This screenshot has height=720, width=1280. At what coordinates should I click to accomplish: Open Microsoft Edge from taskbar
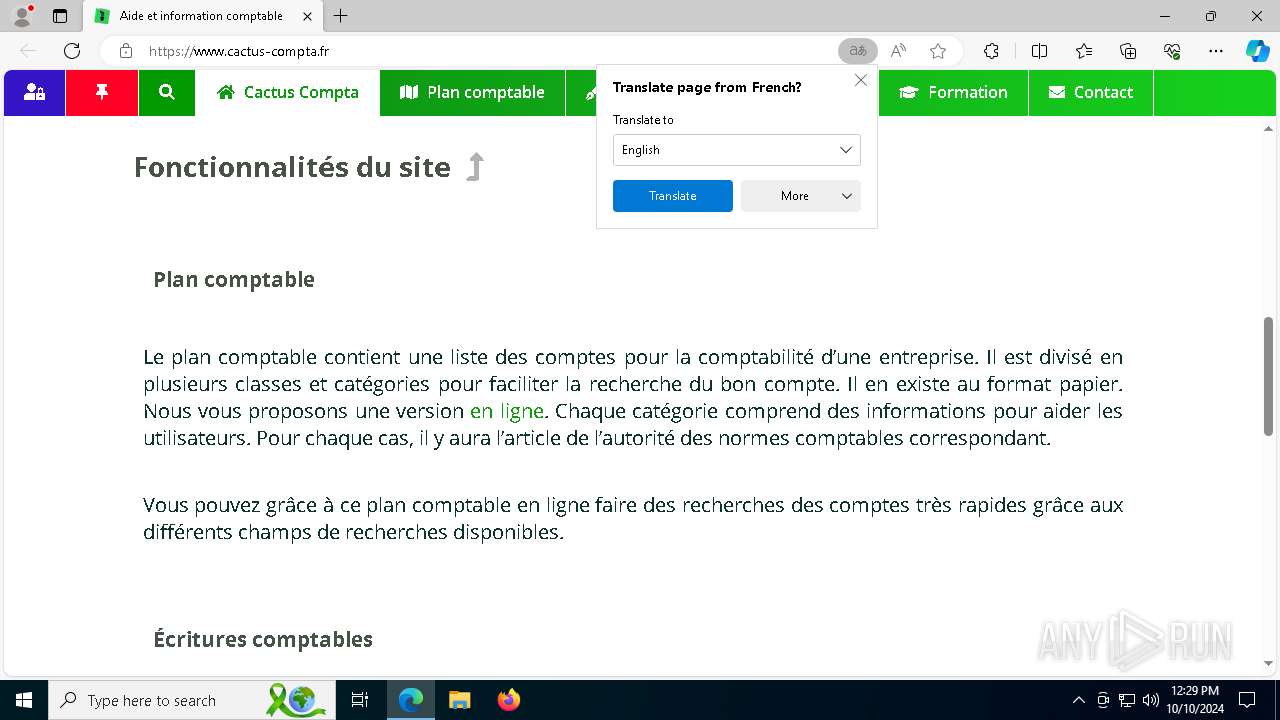411,700
